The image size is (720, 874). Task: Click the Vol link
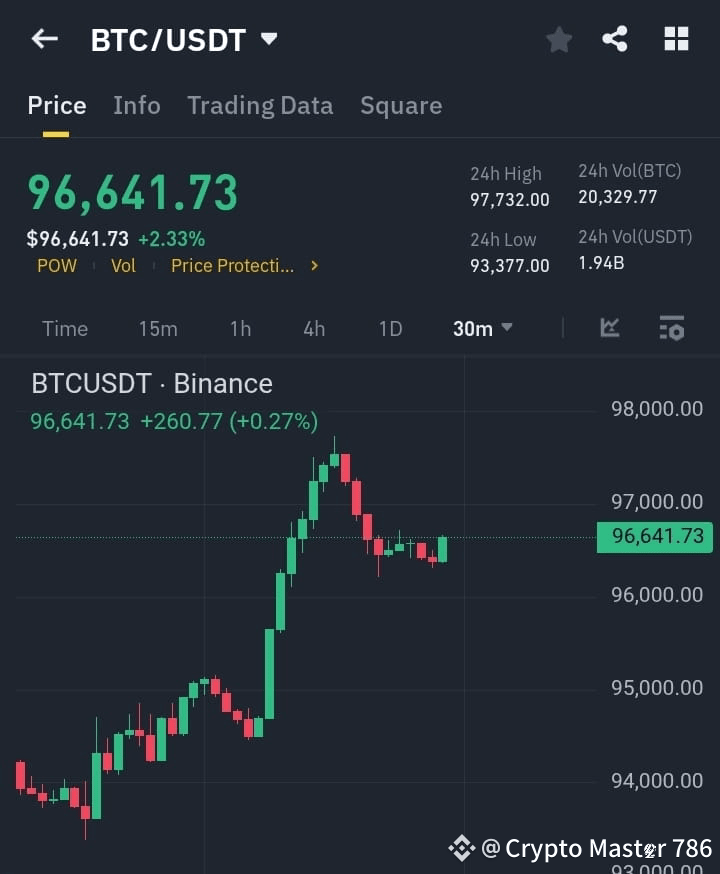coord(123,266)
